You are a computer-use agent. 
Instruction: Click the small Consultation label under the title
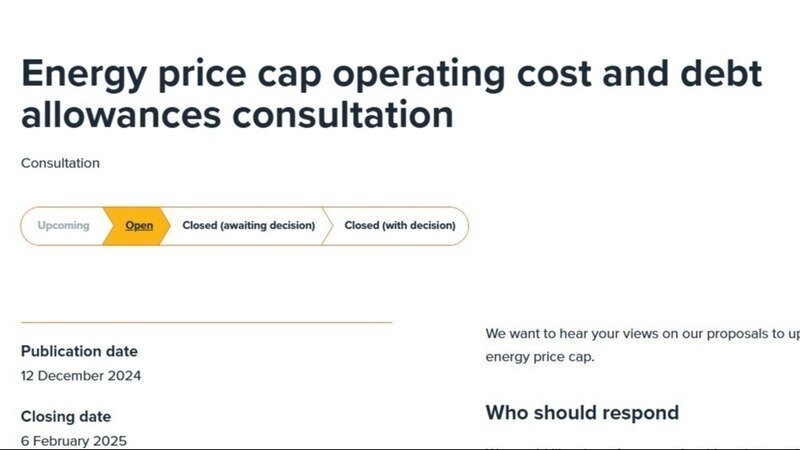pos(60,163)
